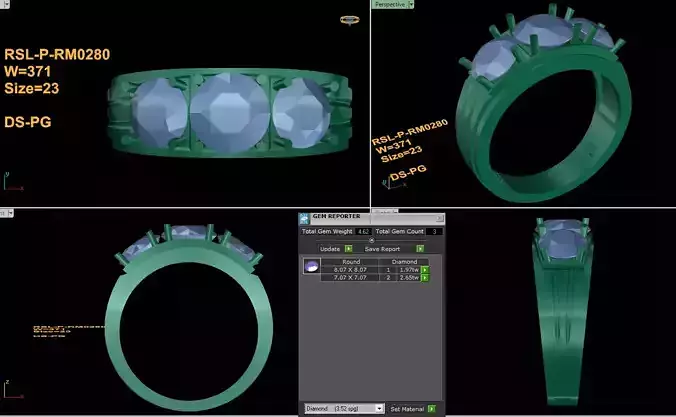Click the Save Report green arrow

click(x=420, y=249)
